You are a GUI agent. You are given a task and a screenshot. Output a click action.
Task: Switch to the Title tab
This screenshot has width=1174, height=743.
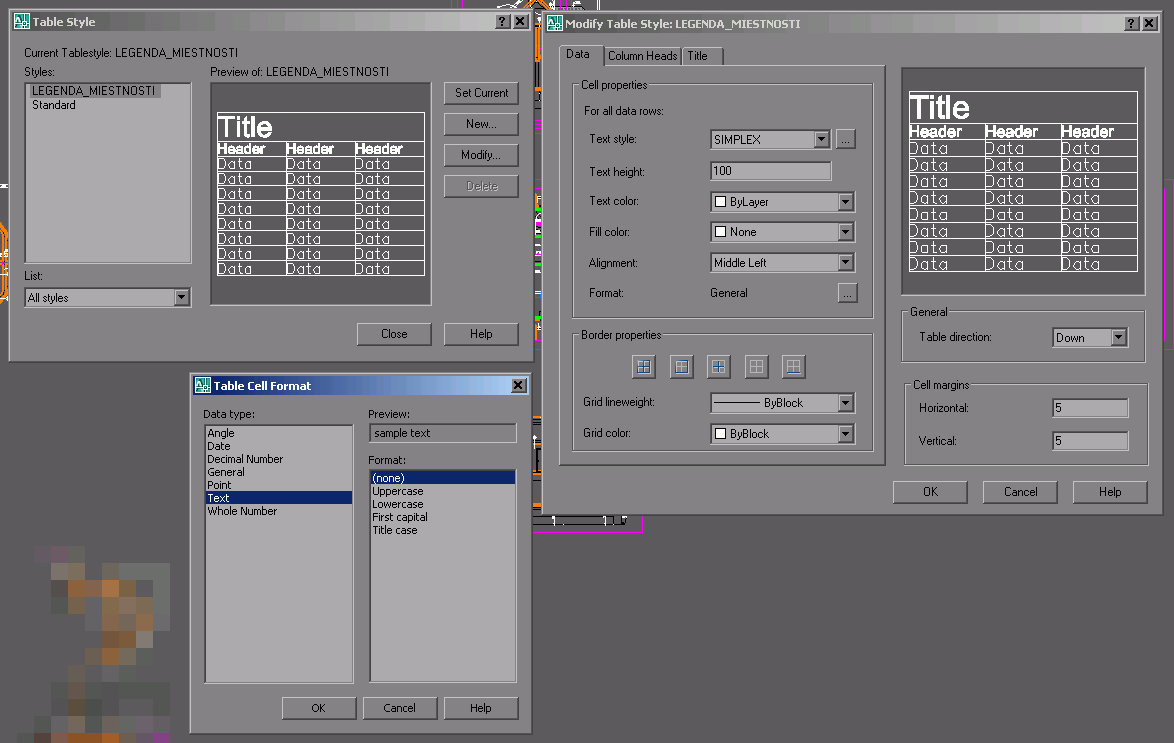pyautogui.click(x=697, y=56)
